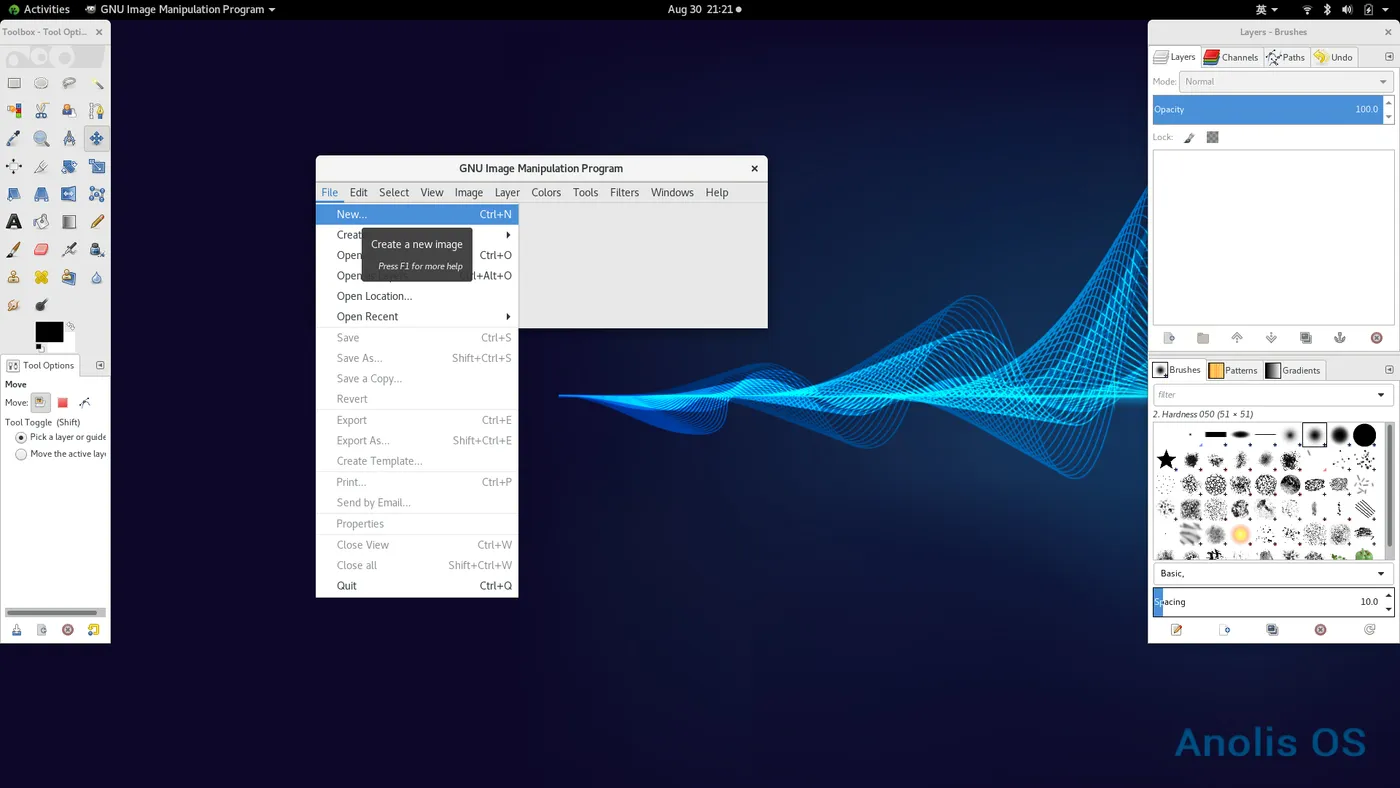
Task: Select the Zoom magnifier tool
Action: pyautogui.click(x=41, y=139)
